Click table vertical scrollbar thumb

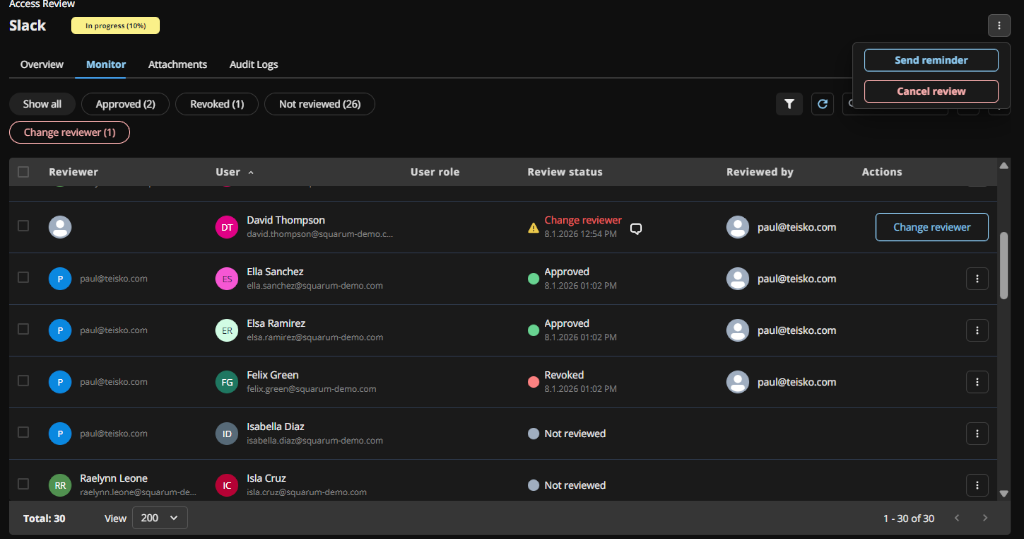[x=1004, y=266]
